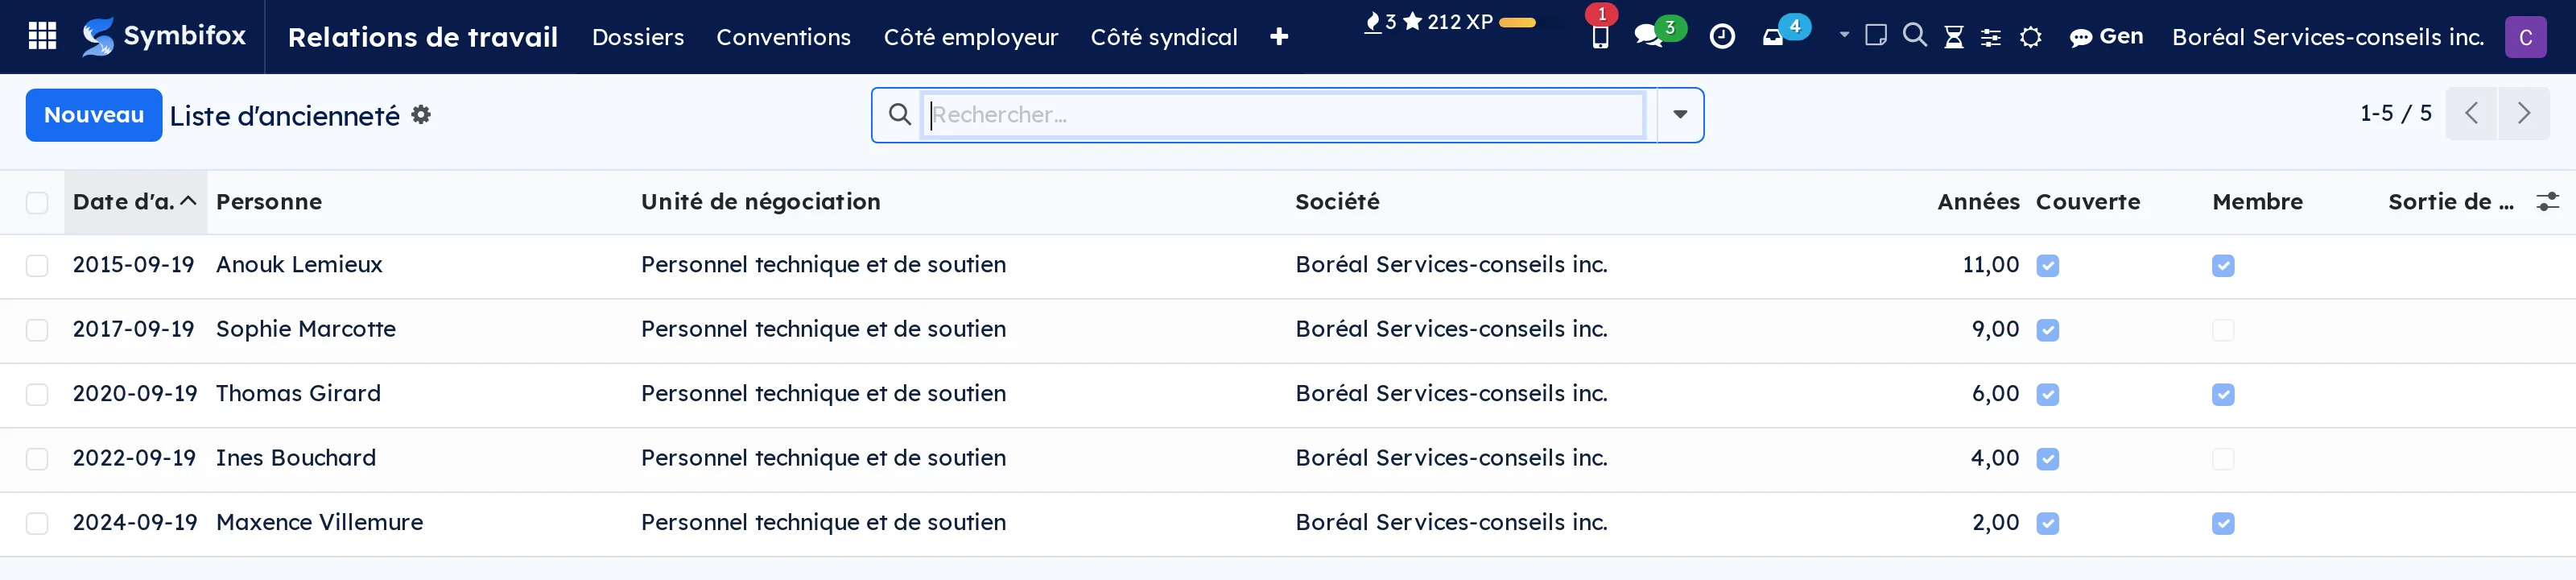Toggle Membre checkbox for Sophie Marcotte
2576x580 pixels.
[2222, 330]
